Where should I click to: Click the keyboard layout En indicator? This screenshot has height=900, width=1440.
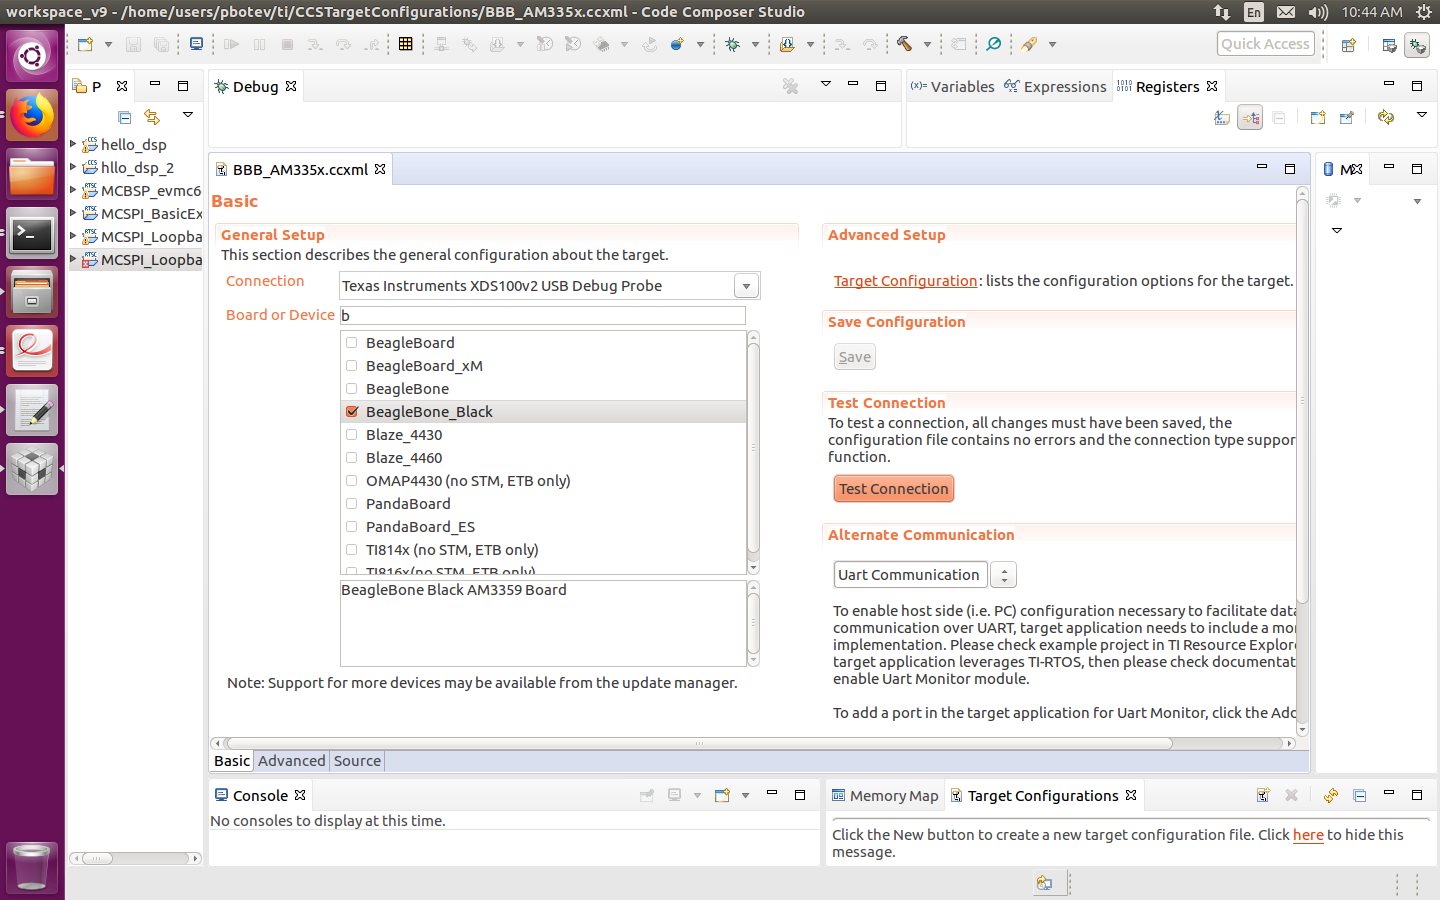click(x=1254, y=12)
